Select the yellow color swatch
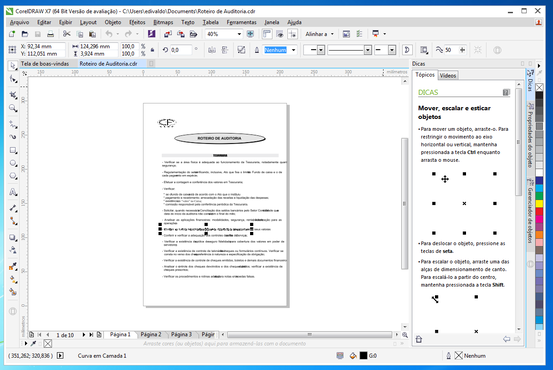Image resolution: width=553 pixels, height=370 pixels. pyautogui.click(x=539, y=204)
